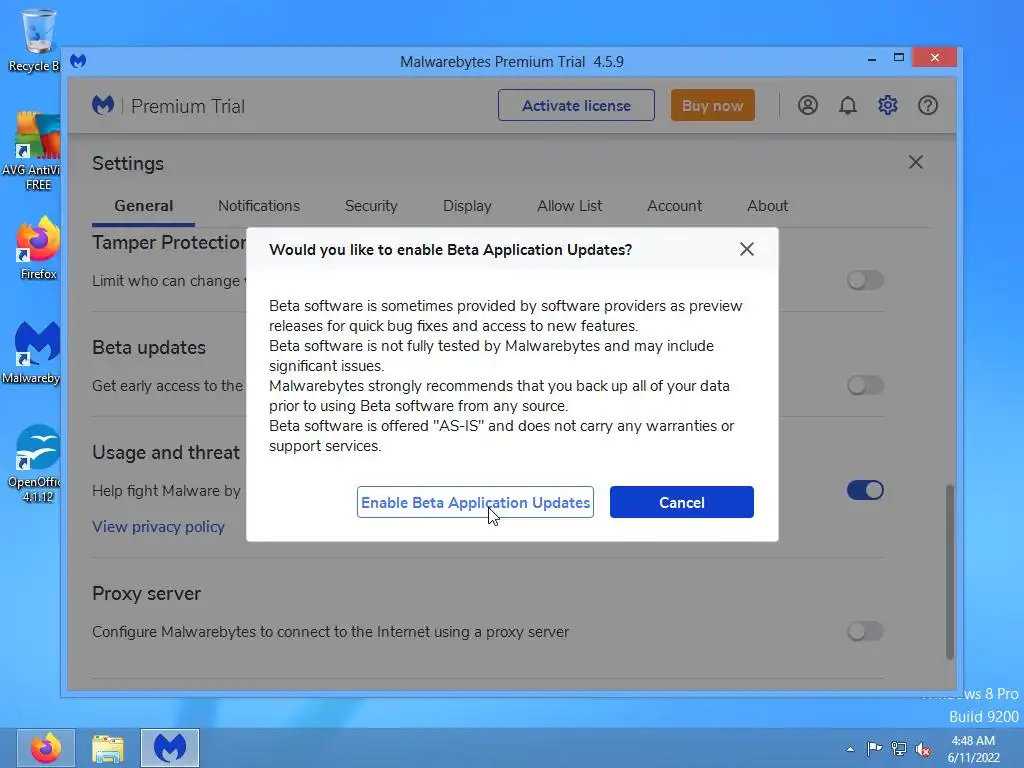
Task: Click the Proxy server heading
Action: tap(146, 594)
